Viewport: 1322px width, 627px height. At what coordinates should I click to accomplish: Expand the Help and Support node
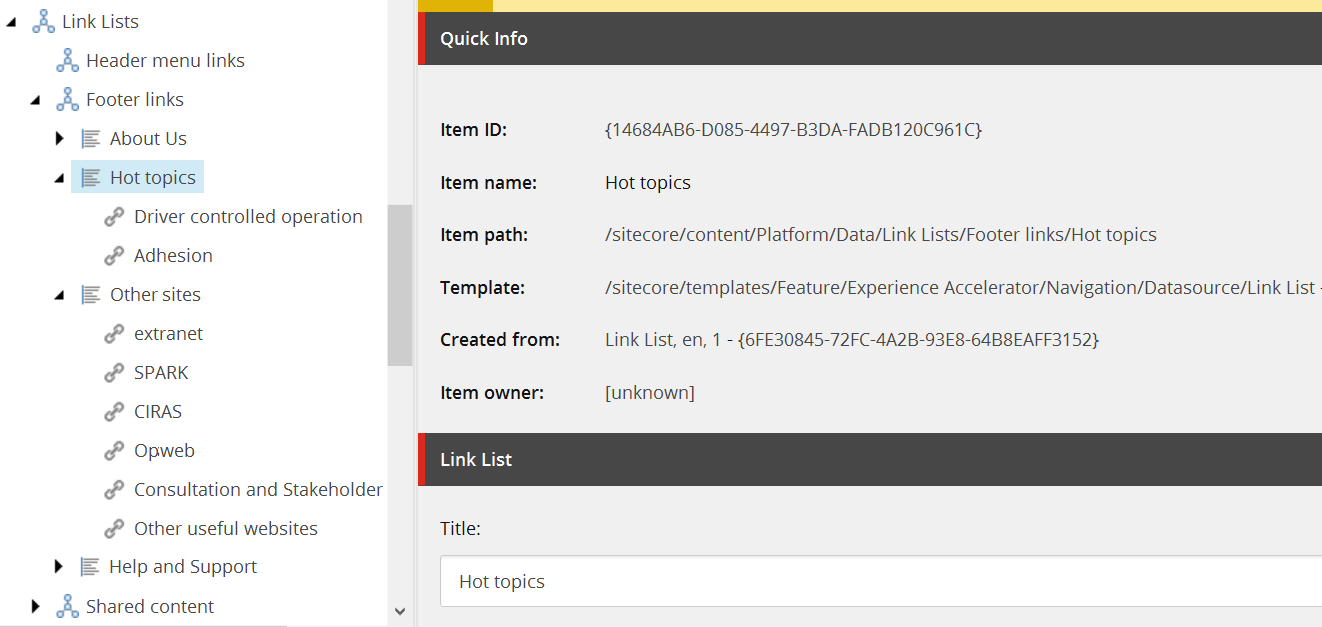pos(60,566)
